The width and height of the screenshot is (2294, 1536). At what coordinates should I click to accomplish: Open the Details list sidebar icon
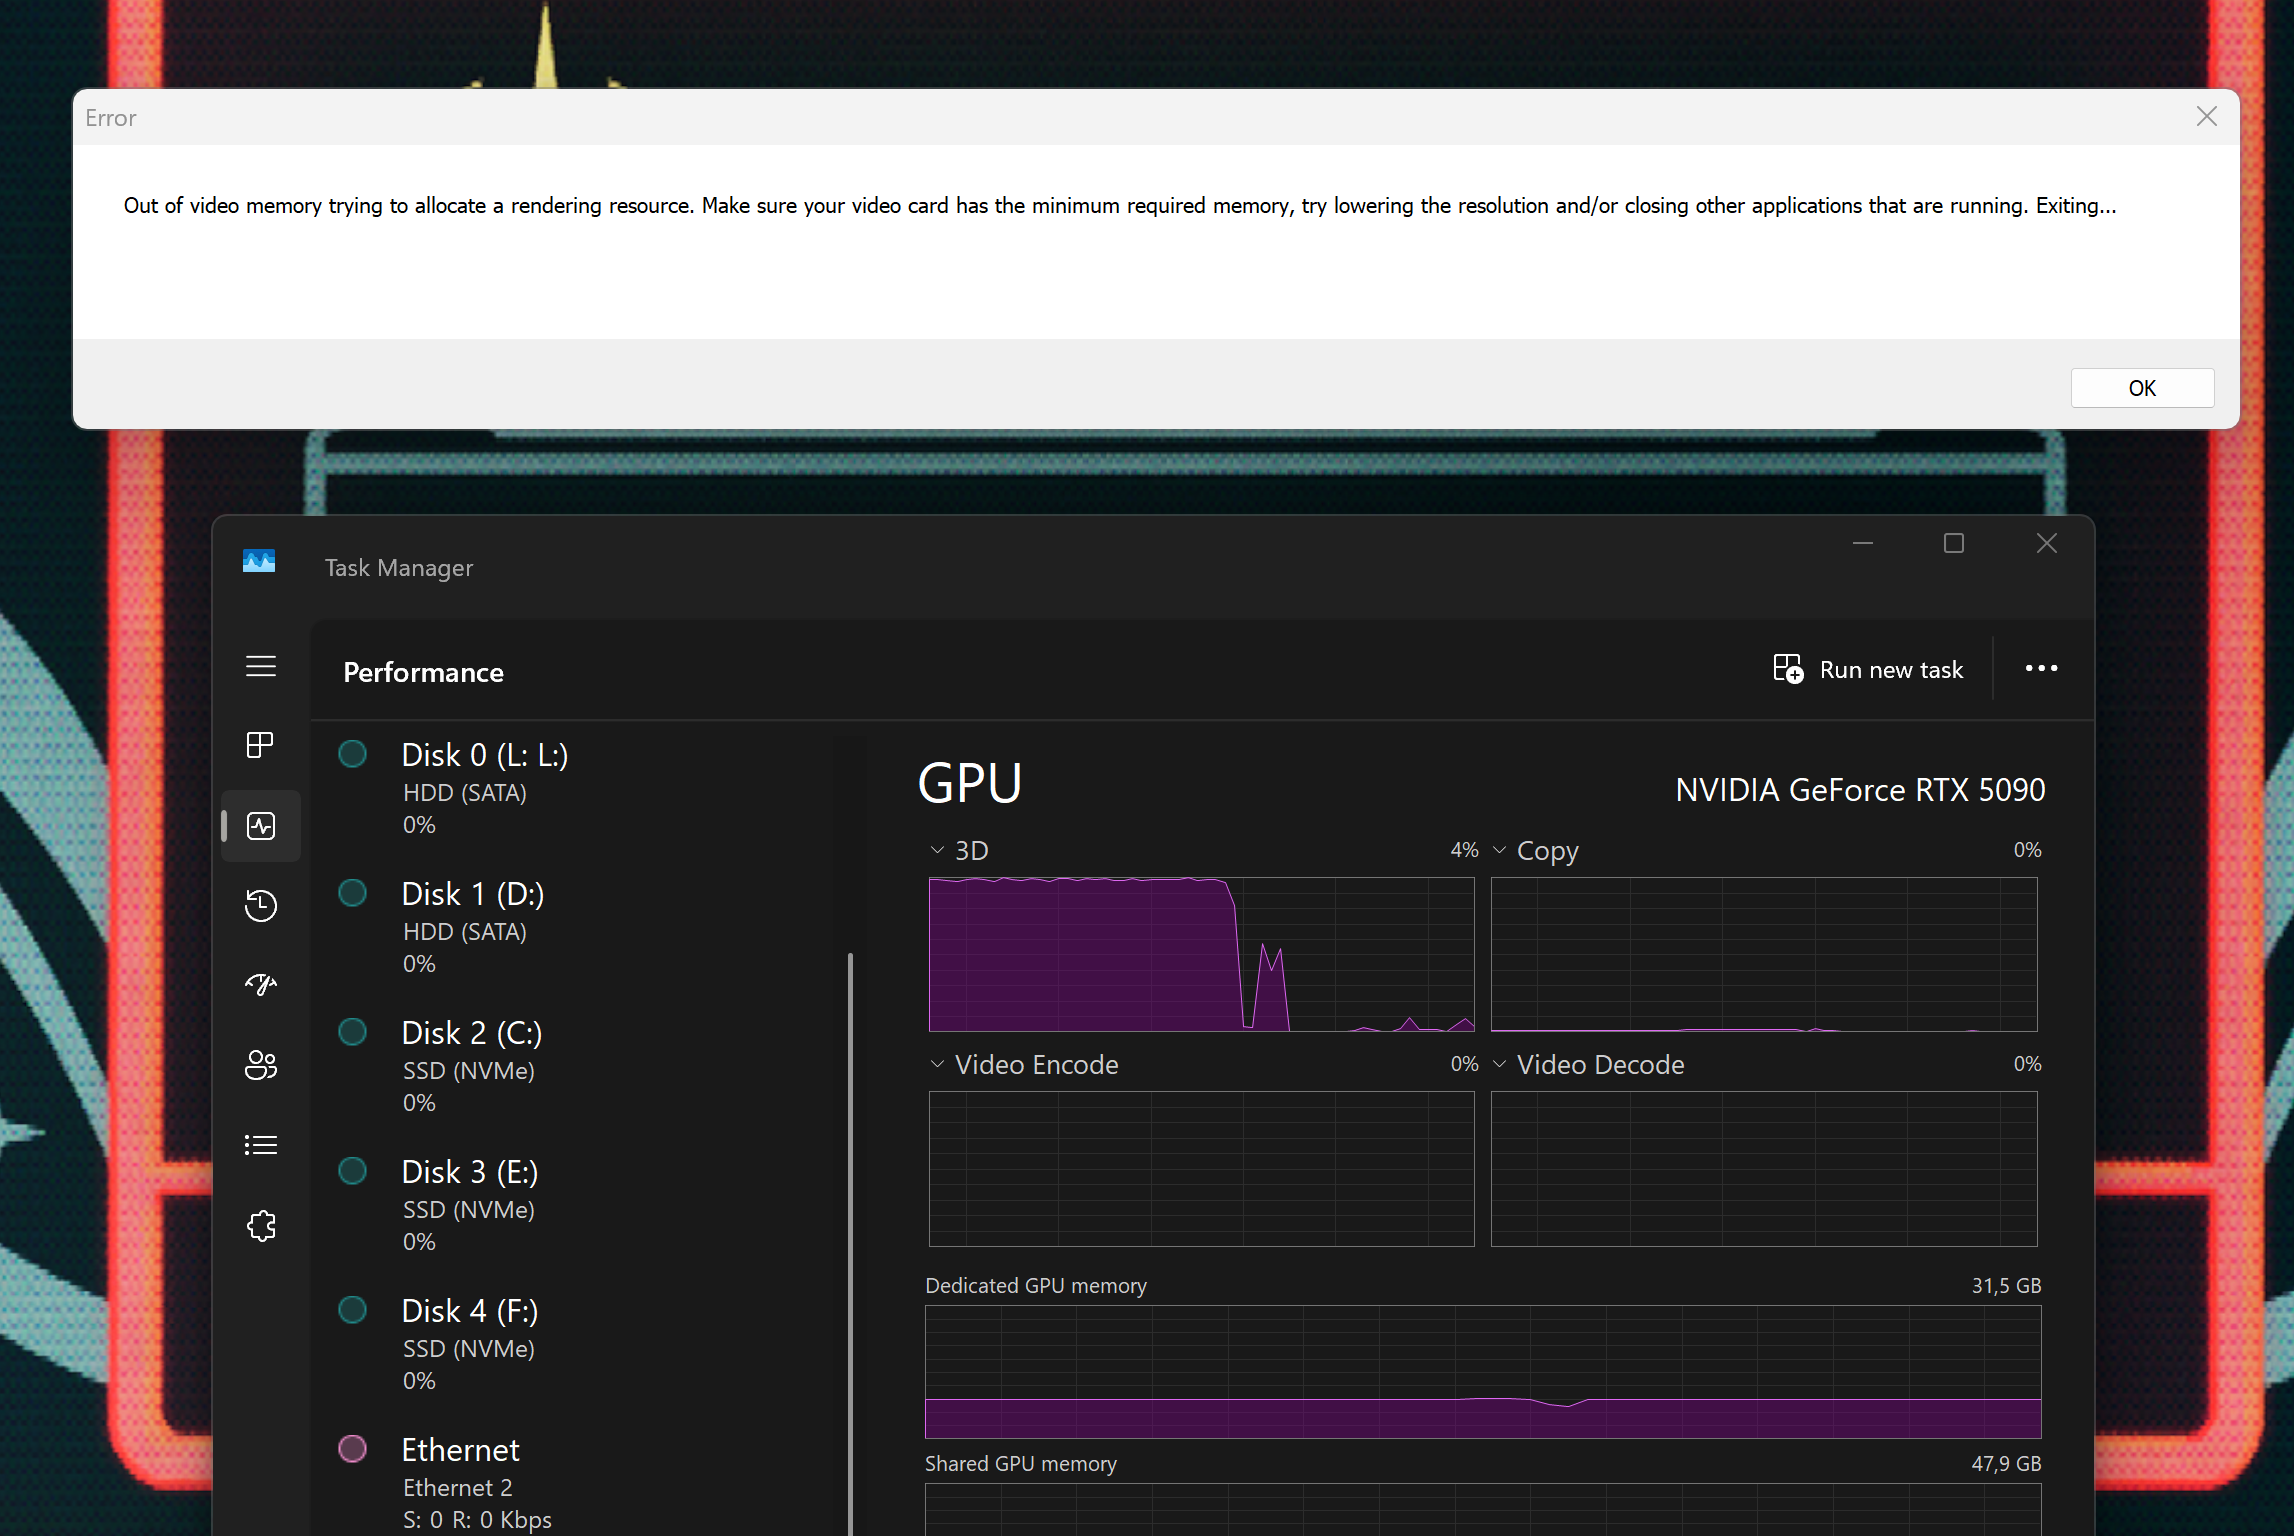(261, 1145)
